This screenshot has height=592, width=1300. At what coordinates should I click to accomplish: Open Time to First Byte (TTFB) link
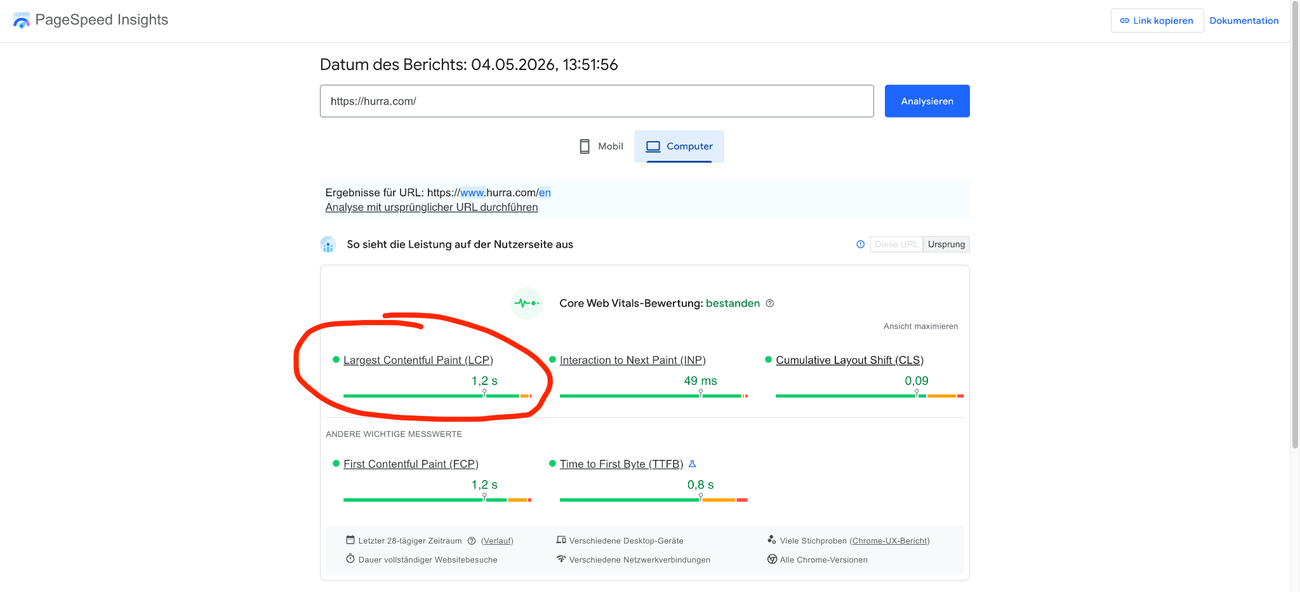(x=621, y=464)
